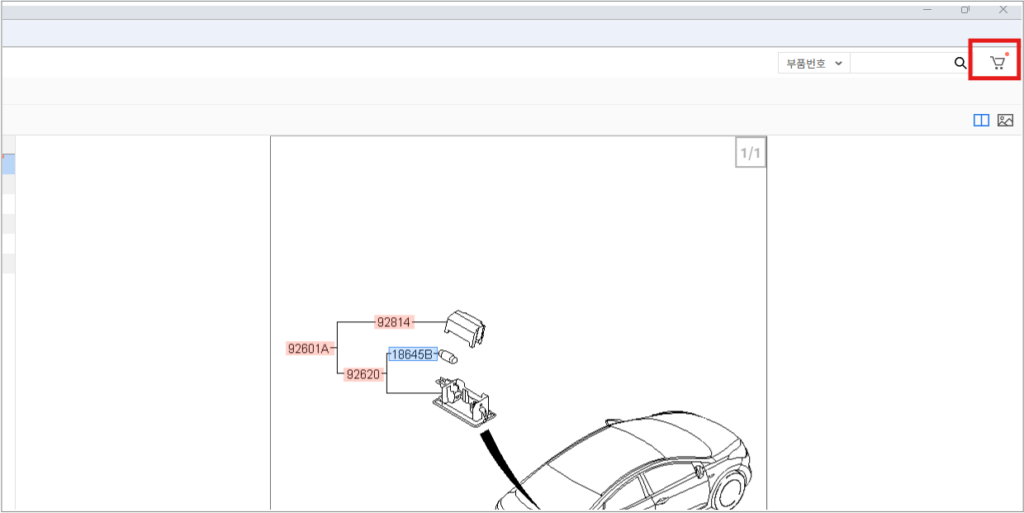Select highlighted part label 18645B
1024x513 pixels.
pos(412,354)
